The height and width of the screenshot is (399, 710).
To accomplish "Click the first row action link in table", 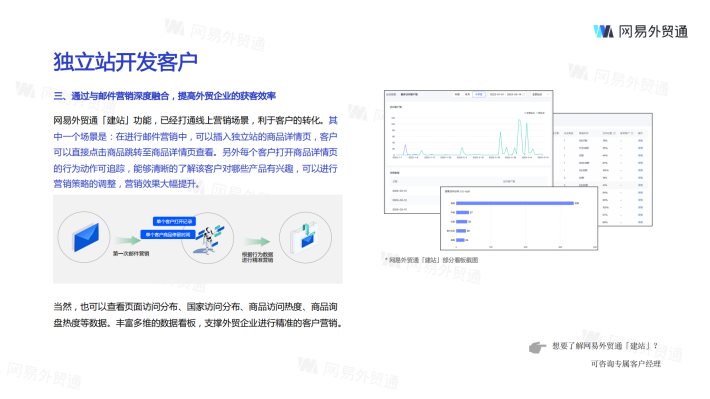I will (x=640, y=140).
